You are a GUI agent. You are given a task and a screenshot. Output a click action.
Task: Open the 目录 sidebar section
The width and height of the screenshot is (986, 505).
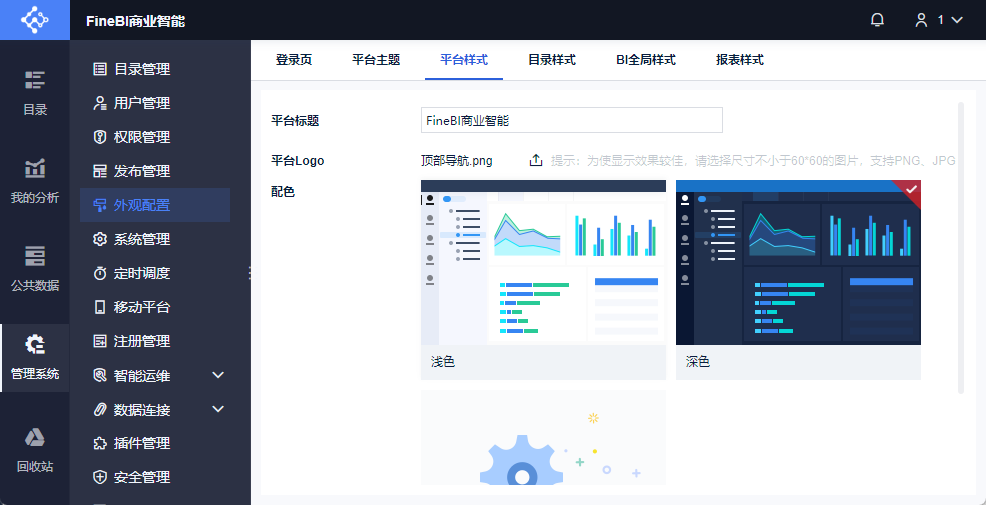35,93
